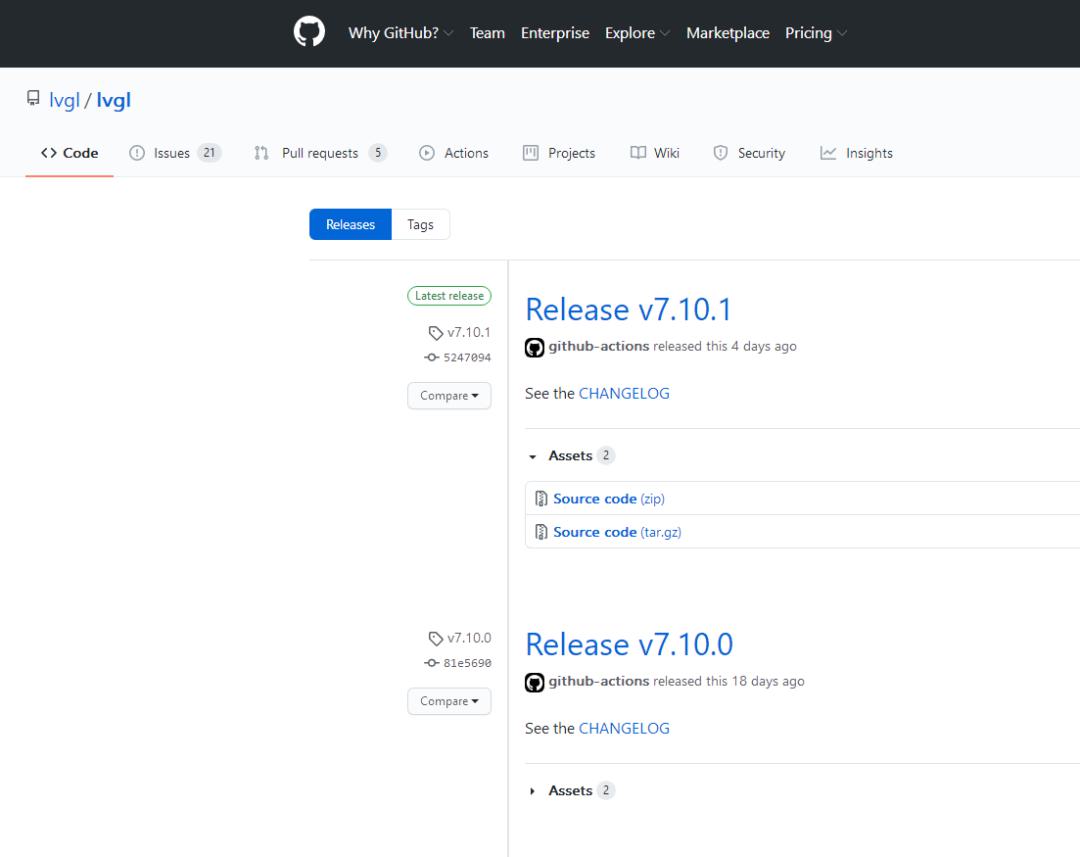Screen dimensions: 1080x857
Task: Open CHANGELOG link in v7.10.1 release
Action: (x=624, y=393)
